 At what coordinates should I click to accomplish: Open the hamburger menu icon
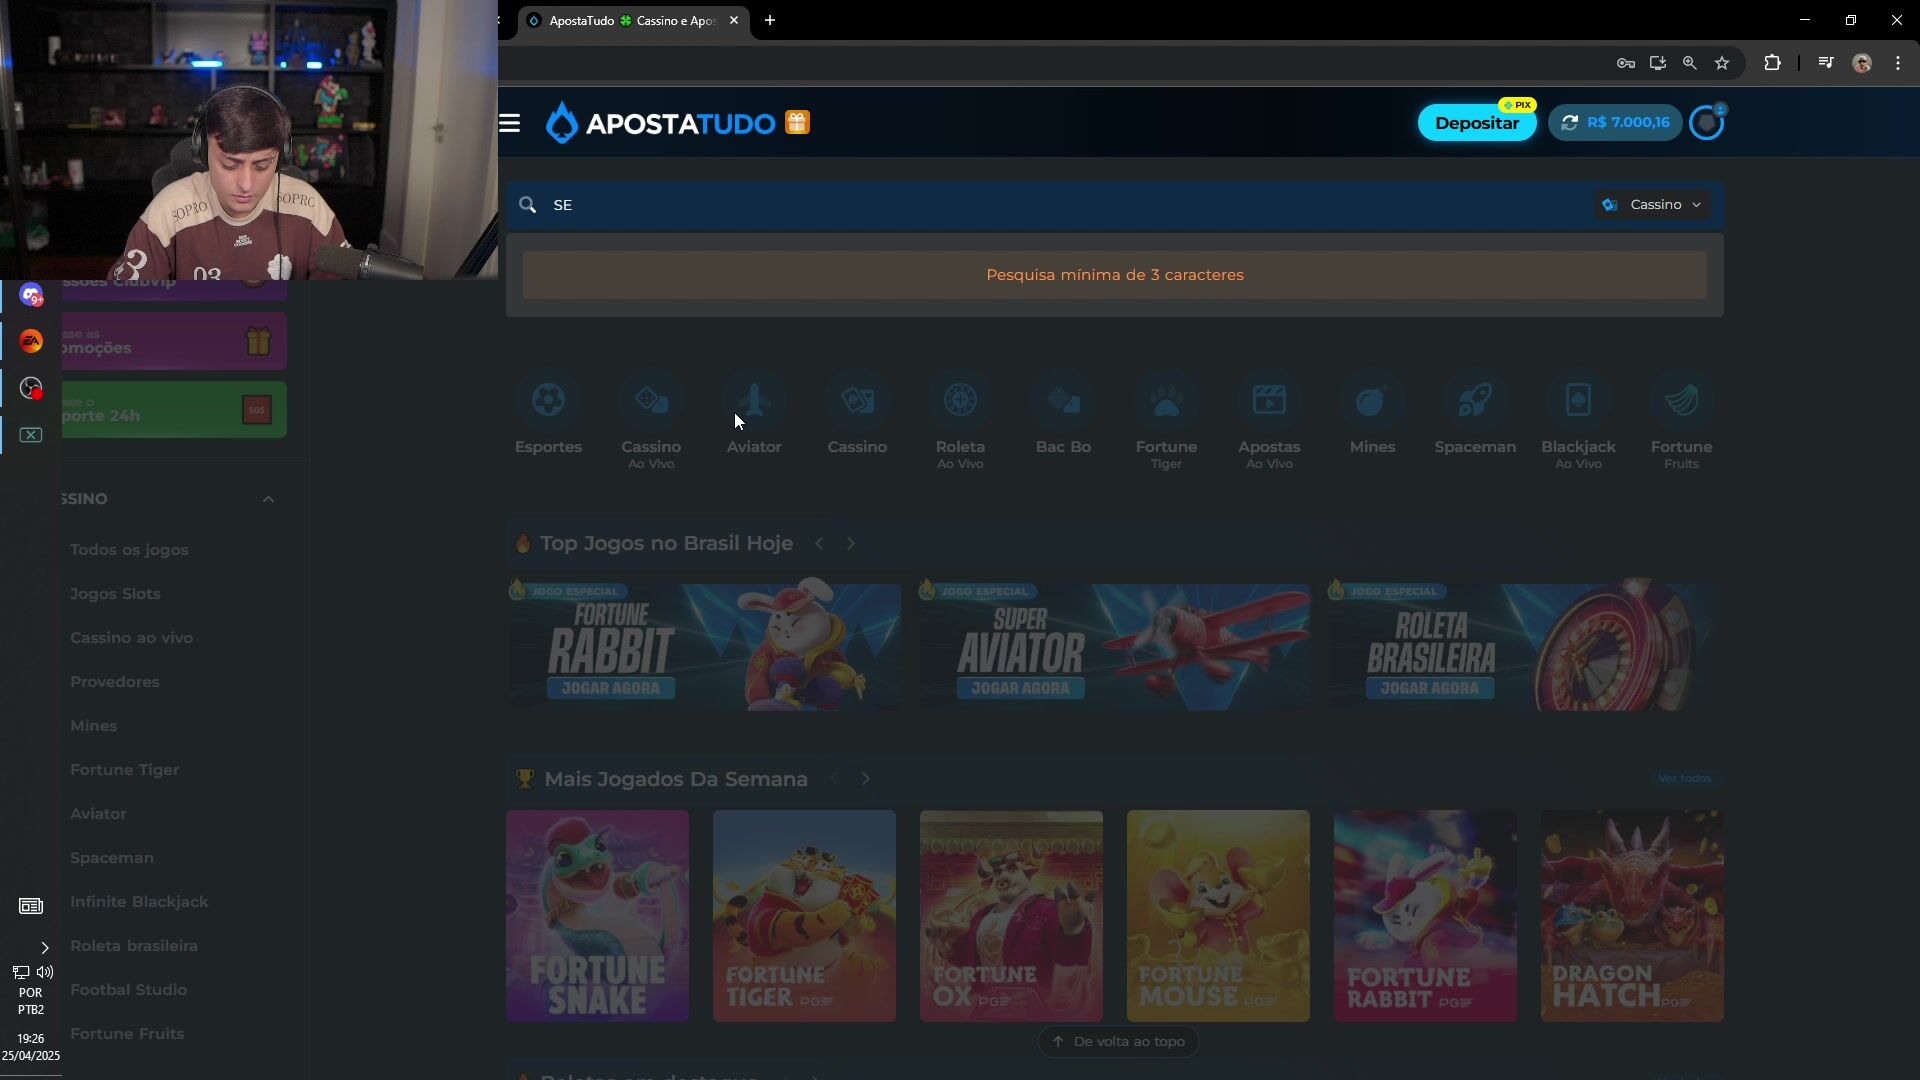pyautogui.click(x=509, y=123)
